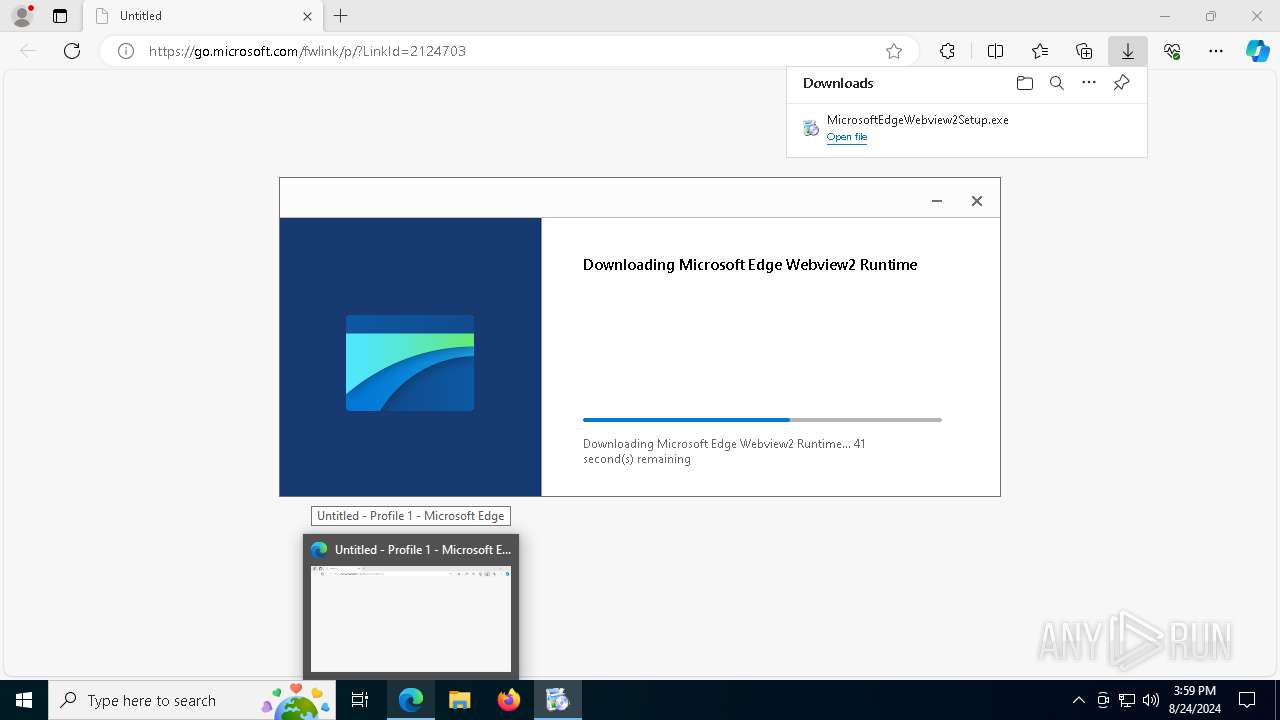Open the Edge profile avatar menu
1280x720 pixels.
22,16
